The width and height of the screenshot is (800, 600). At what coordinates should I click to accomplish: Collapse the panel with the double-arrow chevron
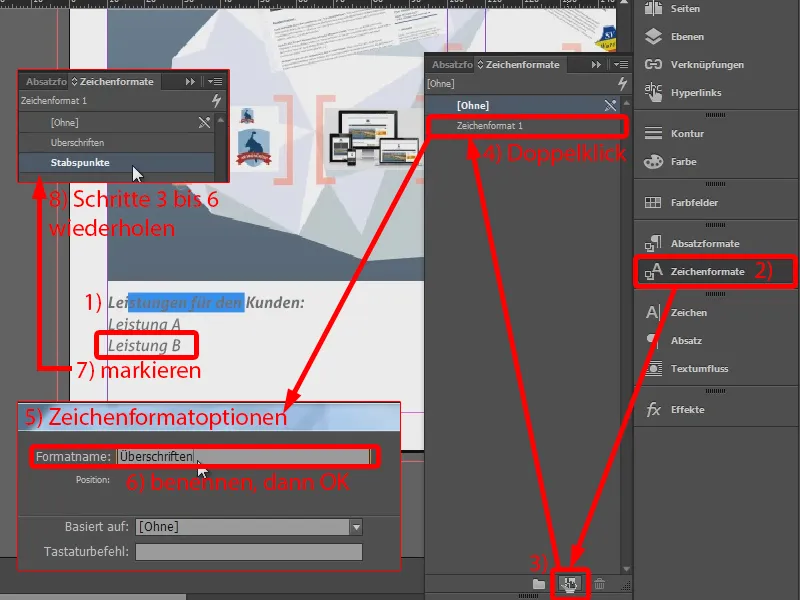594,64
